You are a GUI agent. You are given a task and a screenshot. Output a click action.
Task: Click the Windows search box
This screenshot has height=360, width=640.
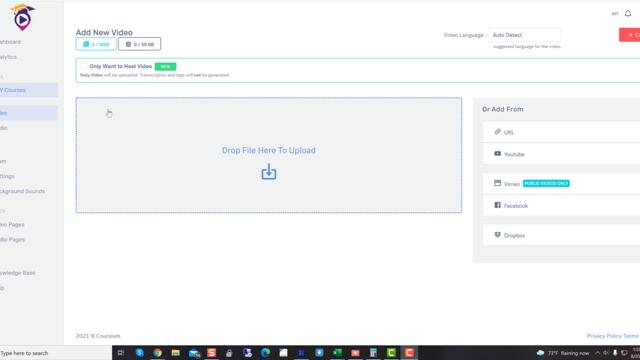56,353
